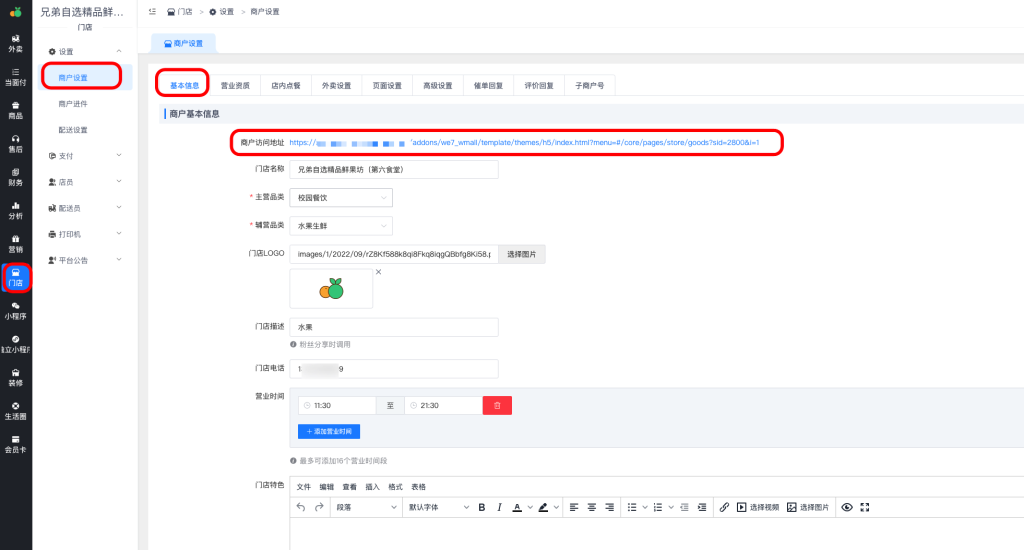Screen dimensions: 1024x550
Task: Click the undo icon in editor
Action: (302, 508)
